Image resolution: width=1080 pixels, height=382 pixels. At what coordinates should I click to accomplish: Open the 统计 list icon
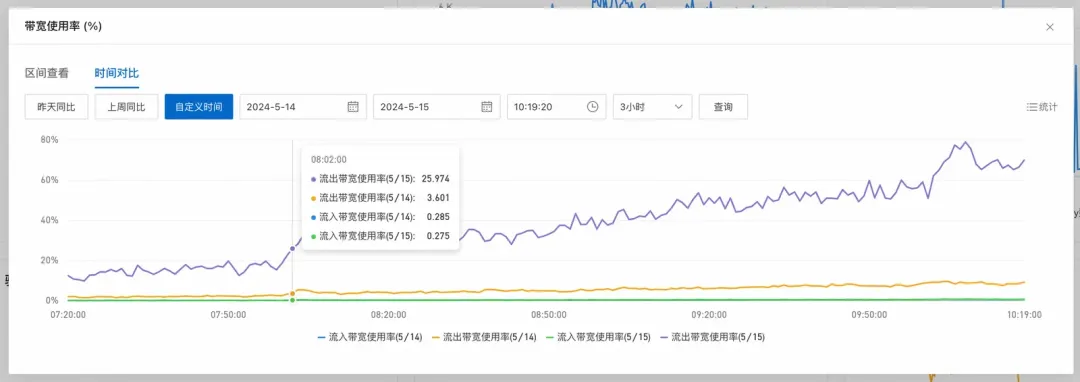[1032, 107]
